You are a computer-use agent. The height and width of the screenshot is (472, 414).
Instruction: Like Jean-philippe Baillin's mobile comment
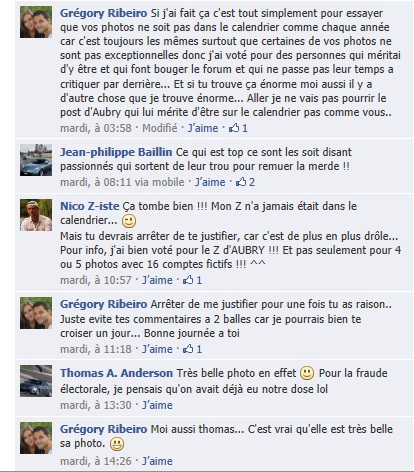[x=210, y=182]
